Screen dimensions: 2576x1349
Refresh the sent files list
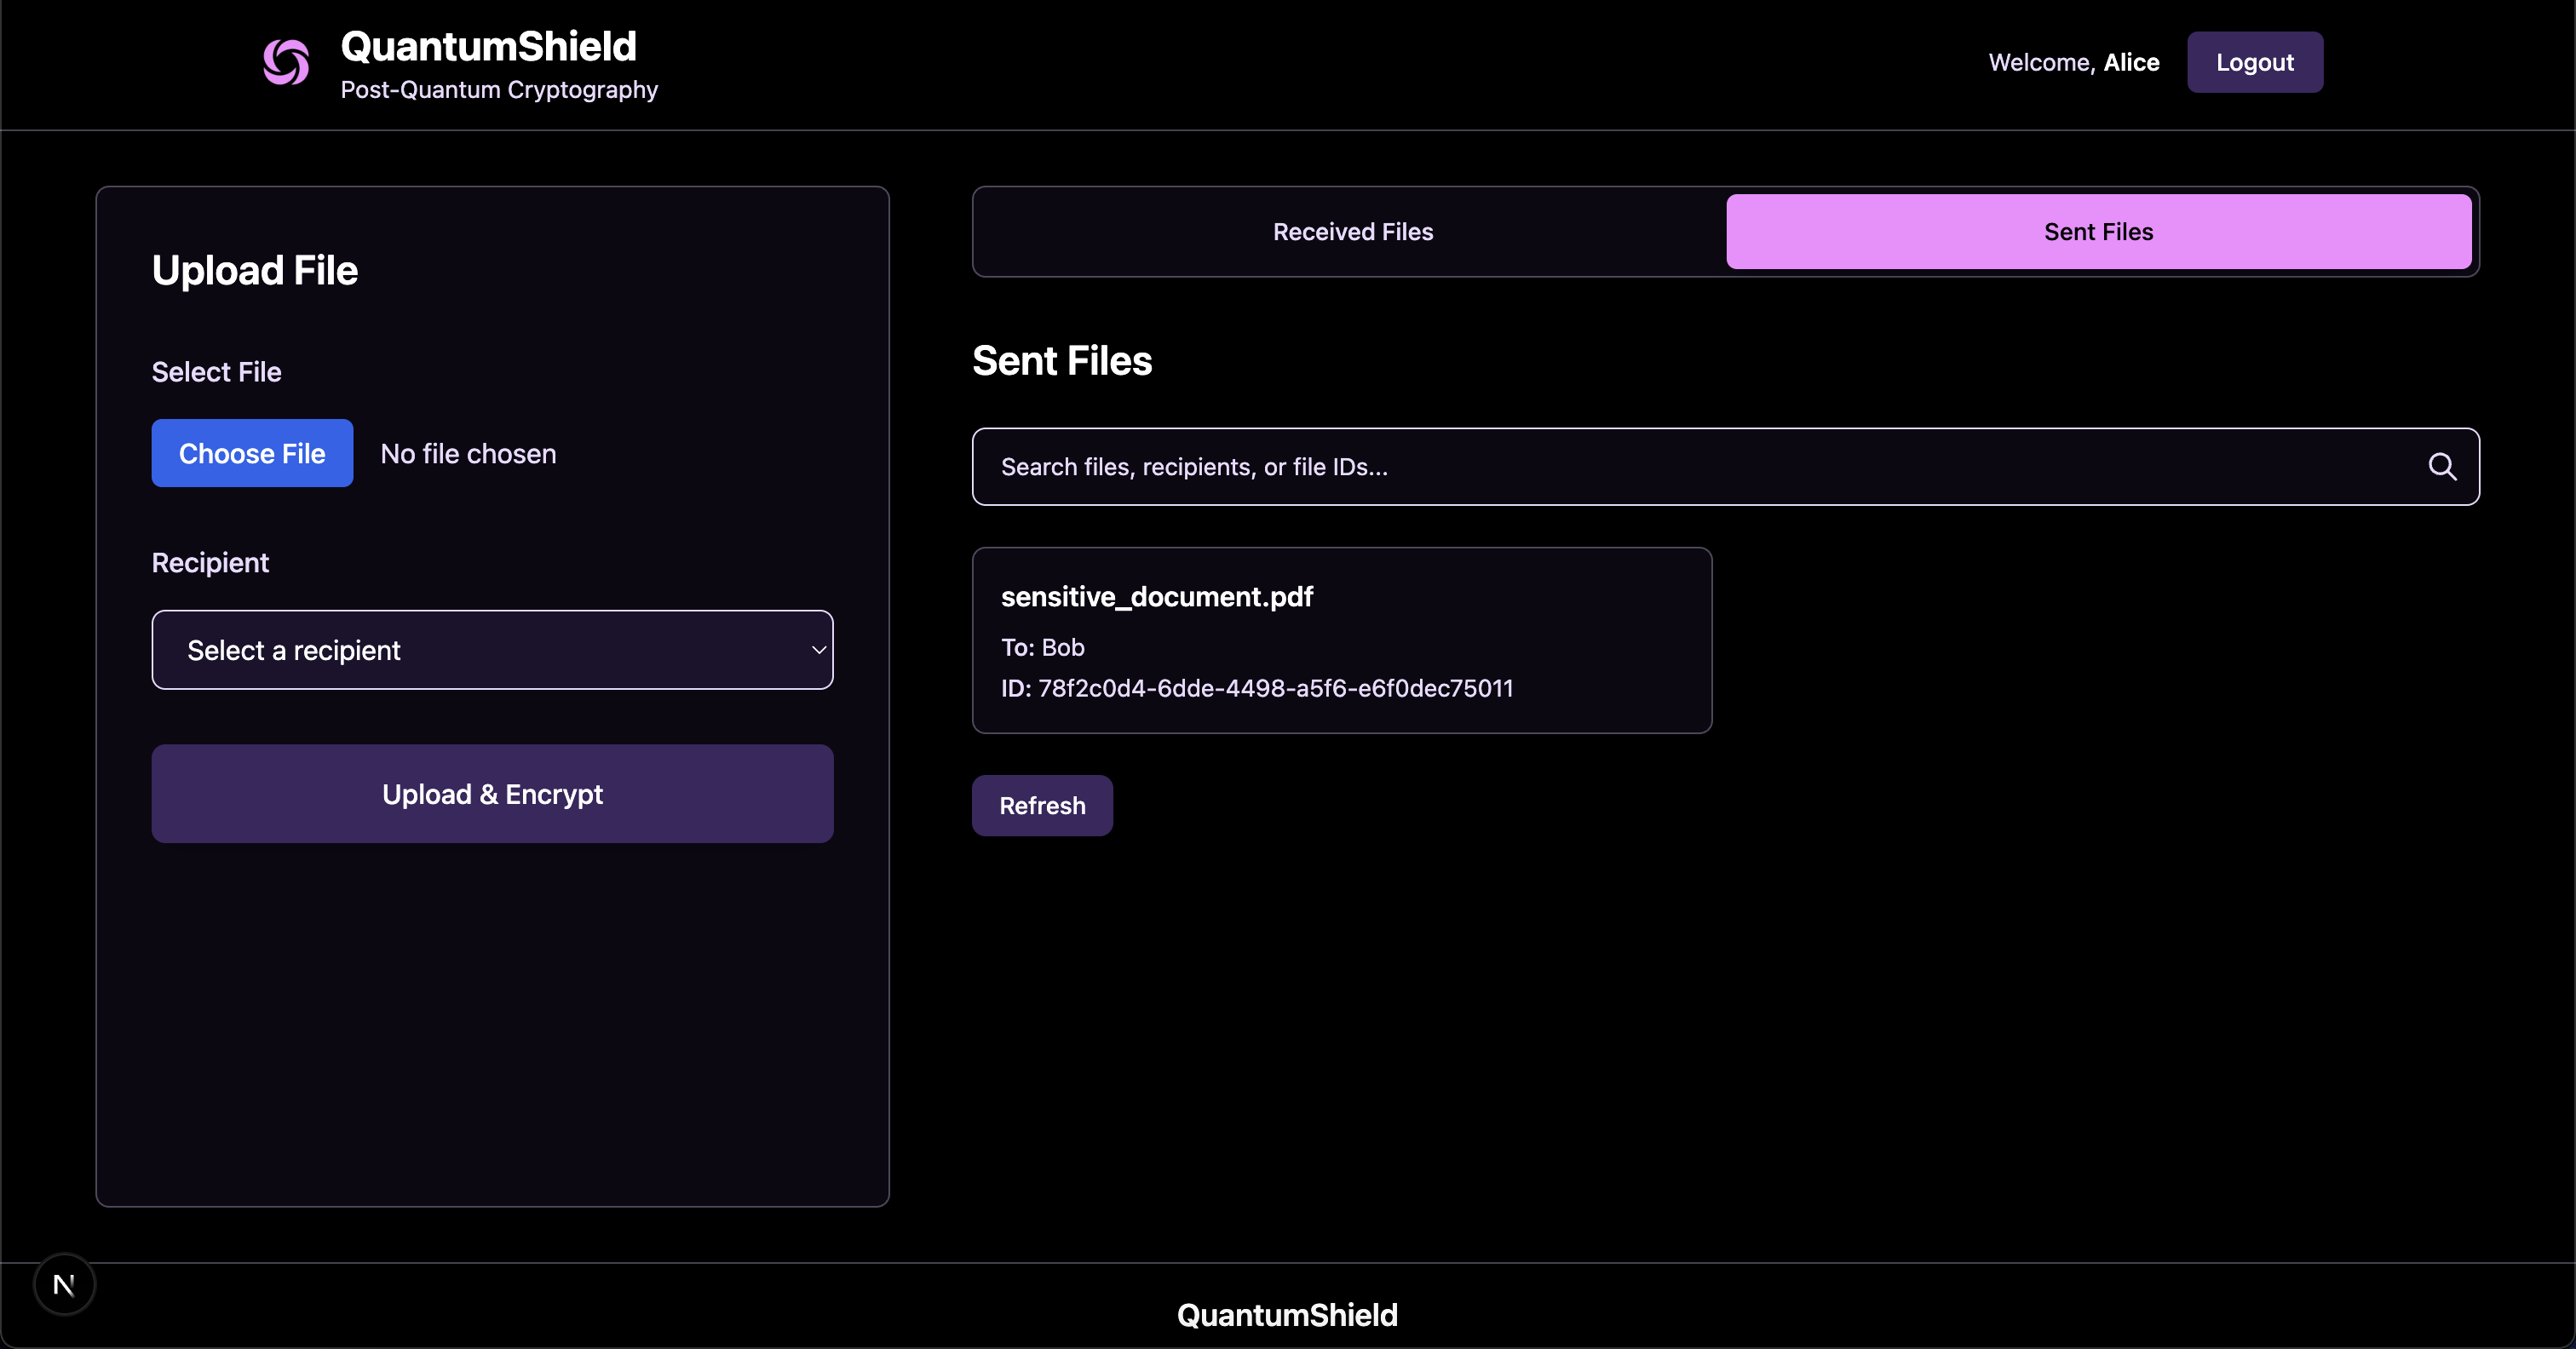1042,806
